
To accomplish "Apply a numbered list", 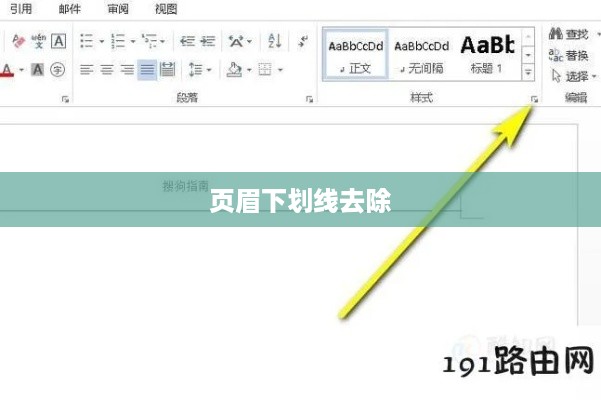I will point(118,41).
